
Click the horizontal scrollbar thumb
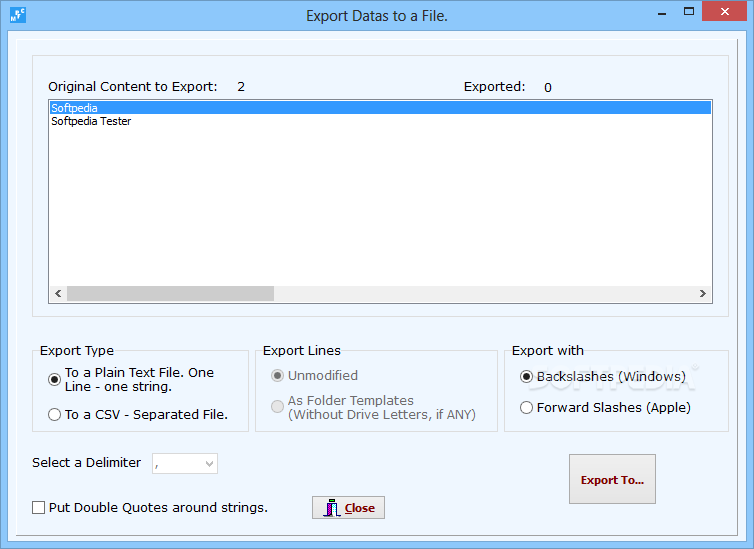pos(171,293)
